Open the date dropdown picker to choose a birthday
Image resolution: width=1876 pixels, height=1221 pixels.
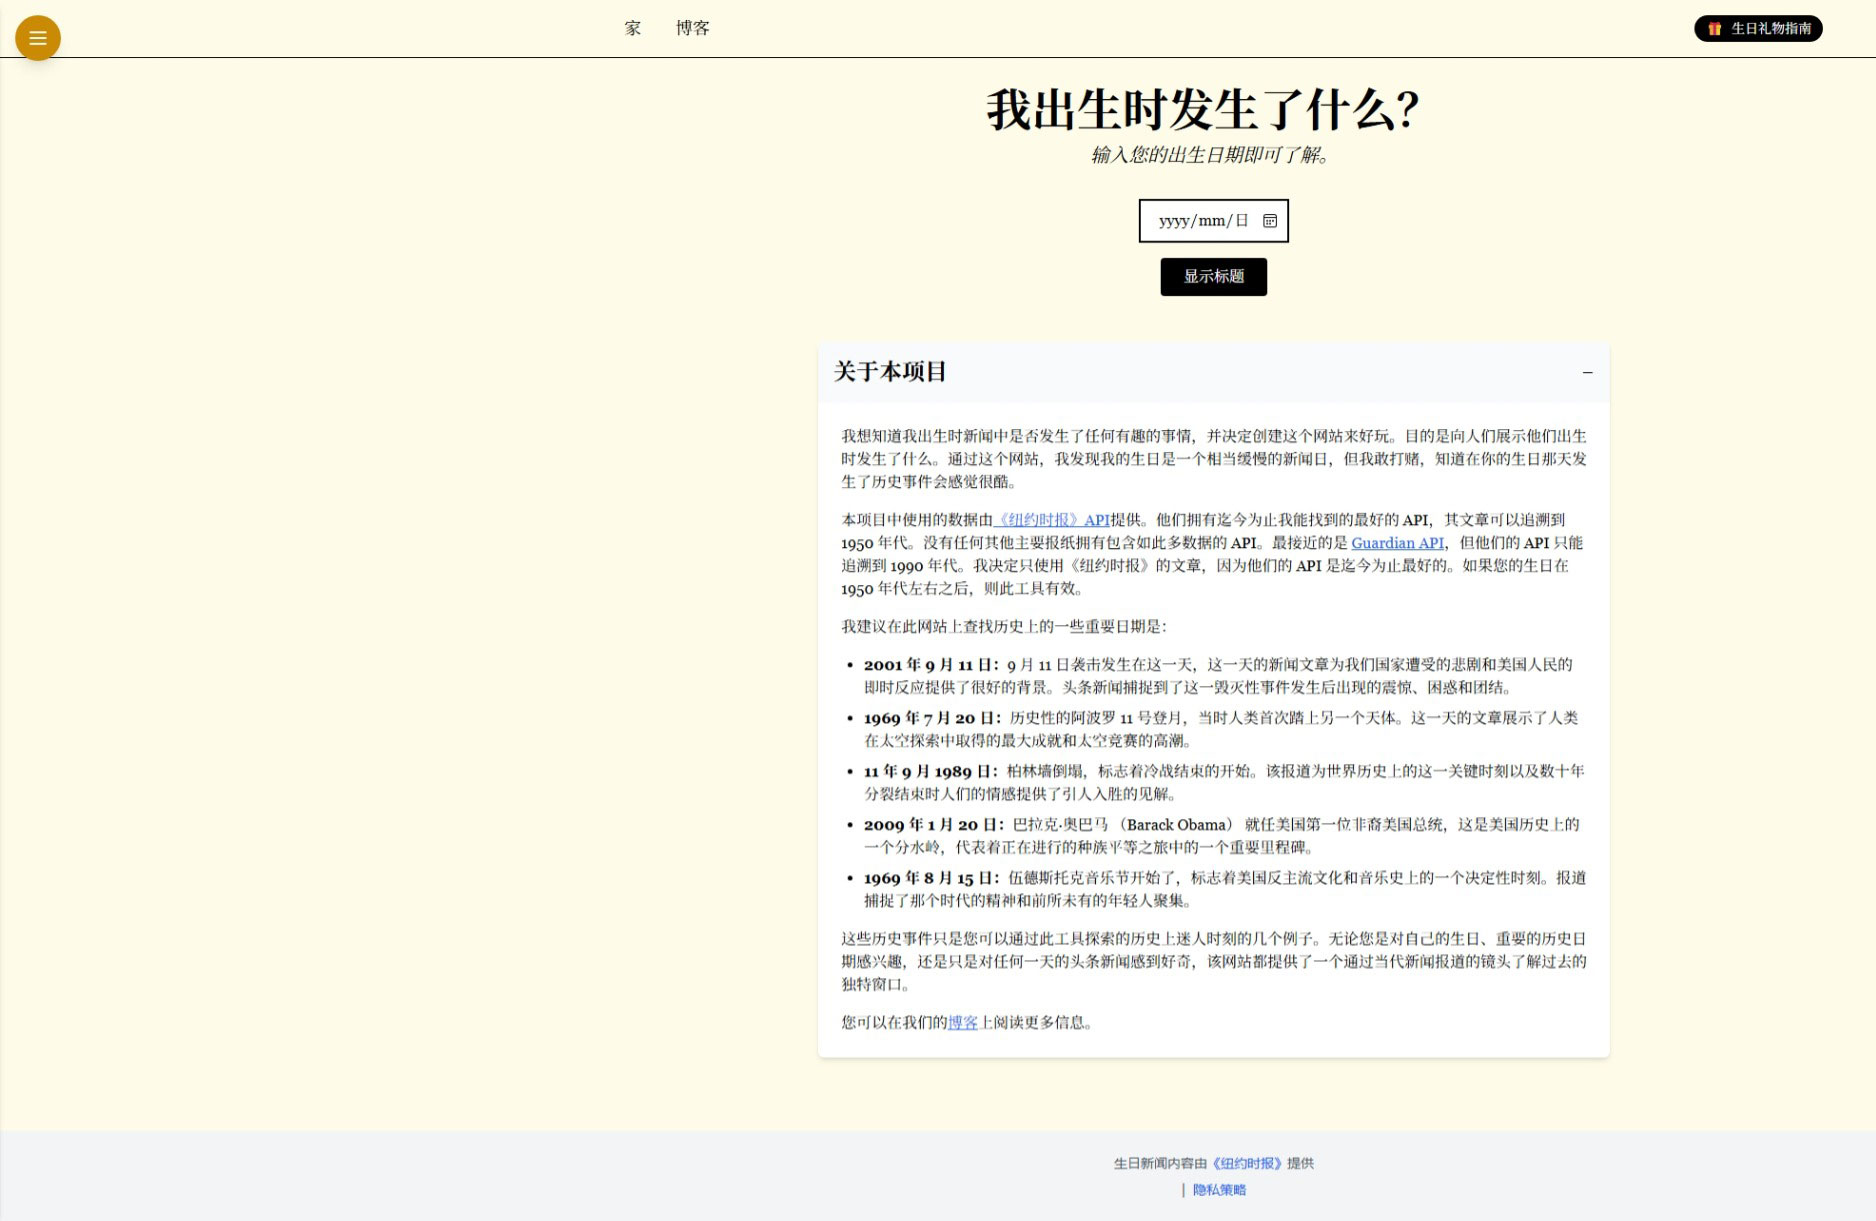tap(1271, 221)
